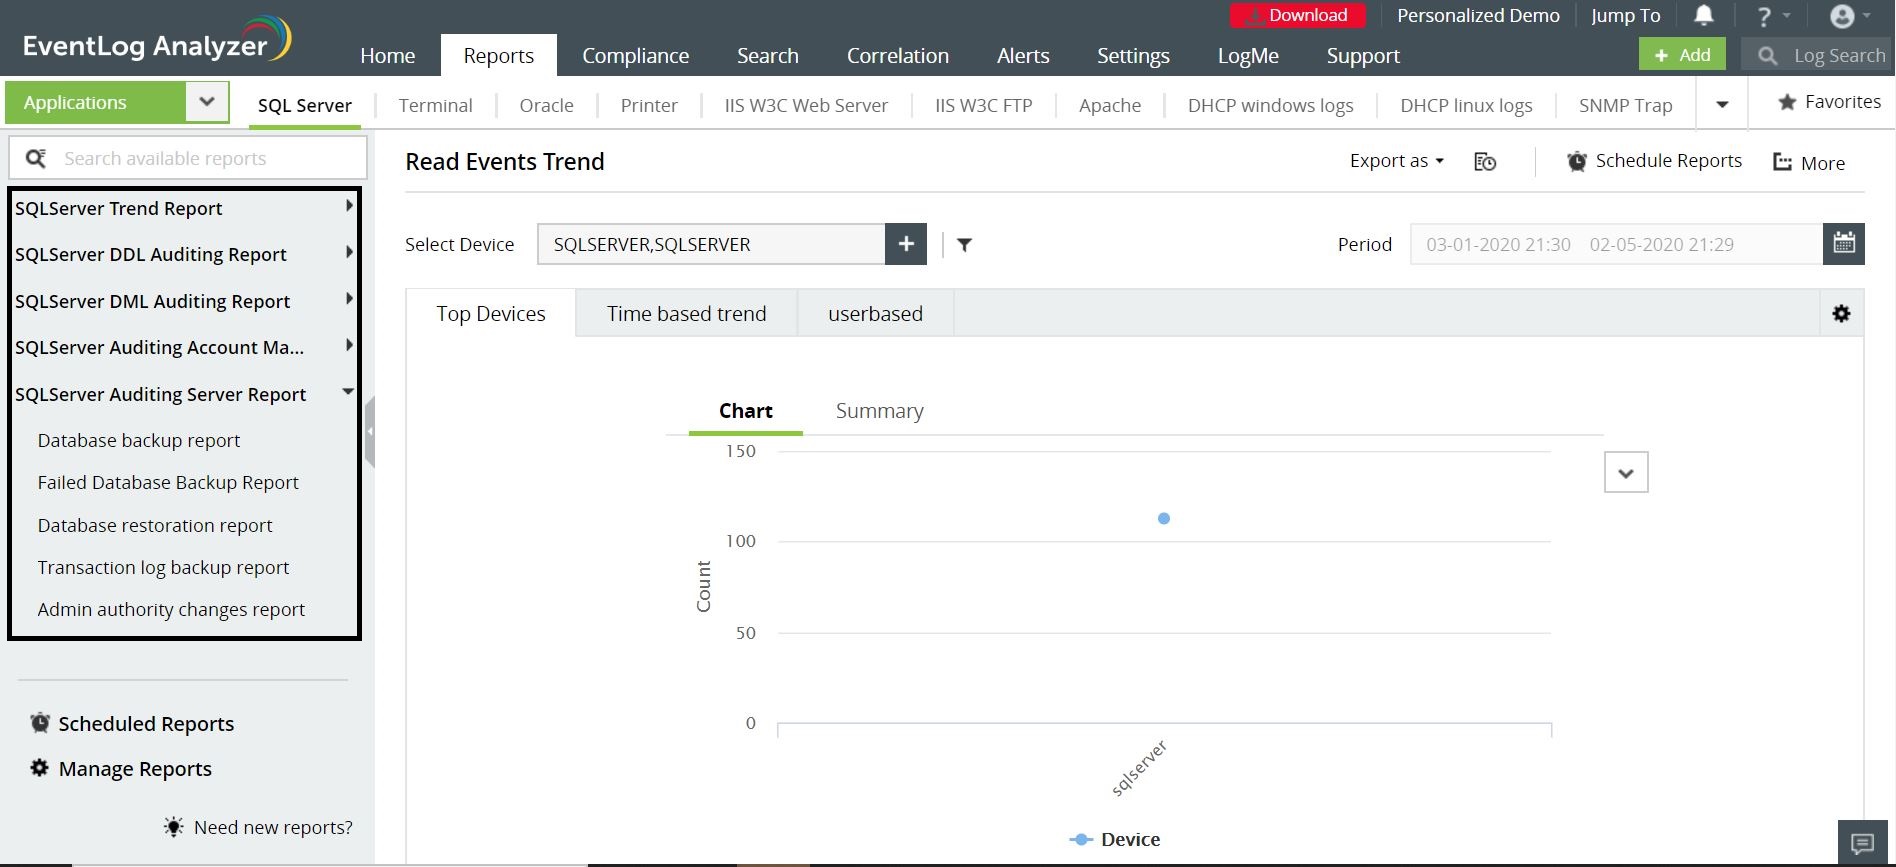Open Transaction log backup report
The height and width of the screenshot is (867, 1896).
point(163,567)
